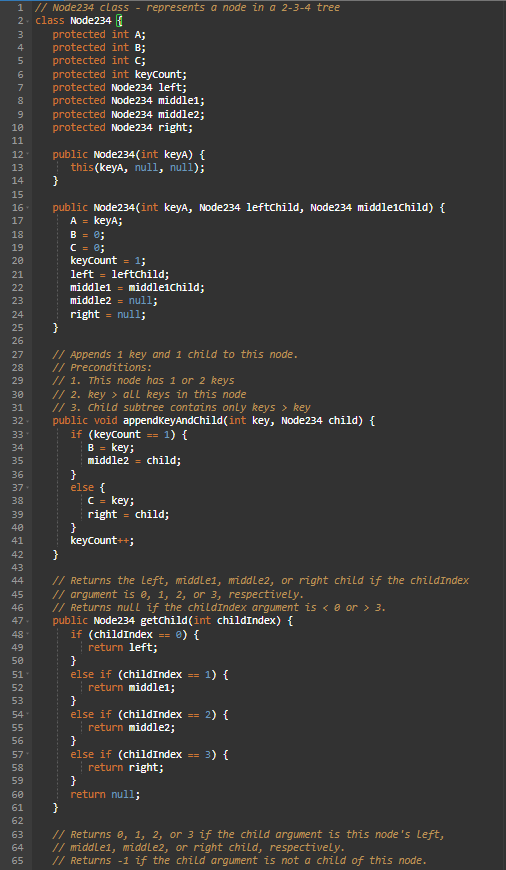Collapse the childIndex == 2 else-if block
The width and height of the screenshot is (506, 870).
(x=27, y=714)
